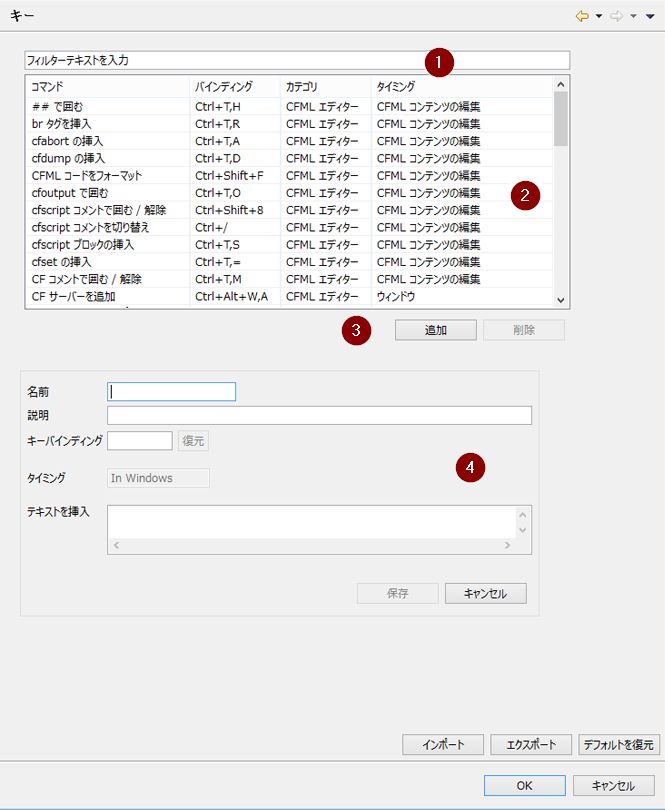Click into the 説明 text field
The width and height of the screenshot is (665, 810).
319,415
